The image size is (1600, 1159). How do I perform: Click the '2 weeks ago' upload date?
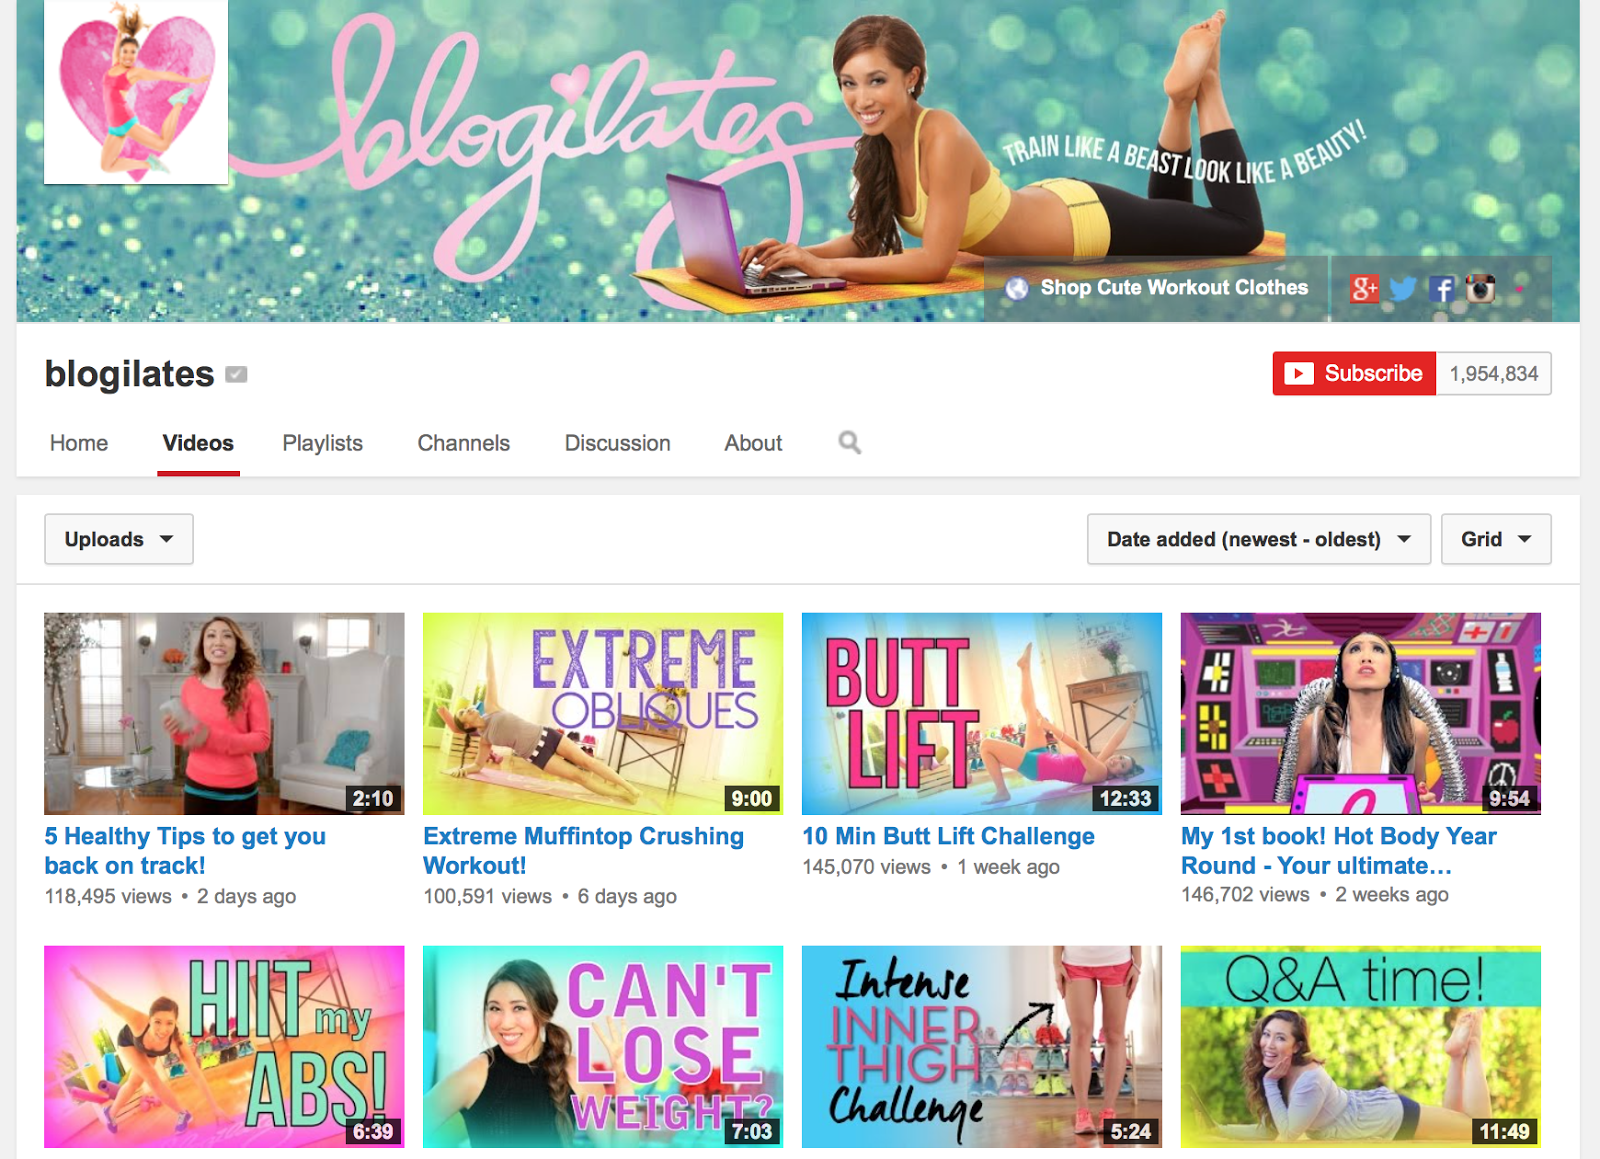[1392, 894]
